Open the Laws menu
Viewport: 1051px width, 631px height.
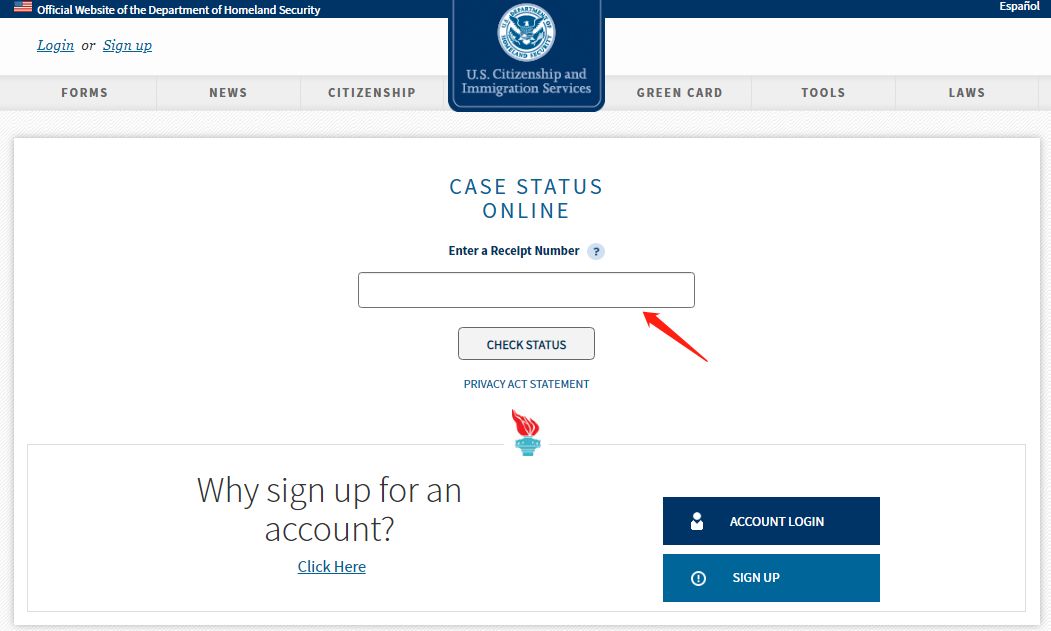point(967,93)
